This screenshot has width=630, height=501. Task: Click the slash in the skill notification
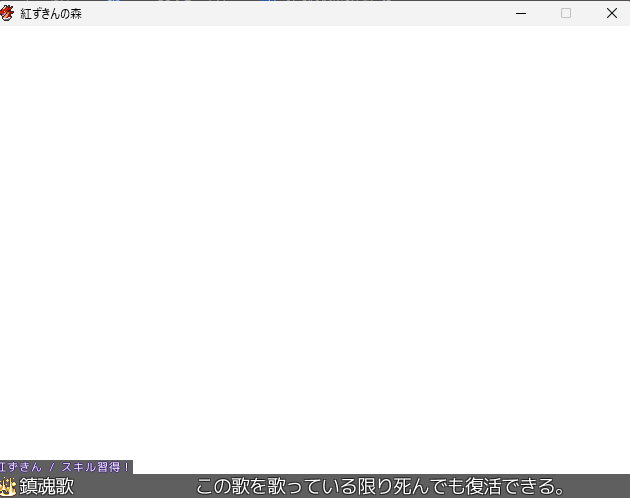(x=51, y=467)
